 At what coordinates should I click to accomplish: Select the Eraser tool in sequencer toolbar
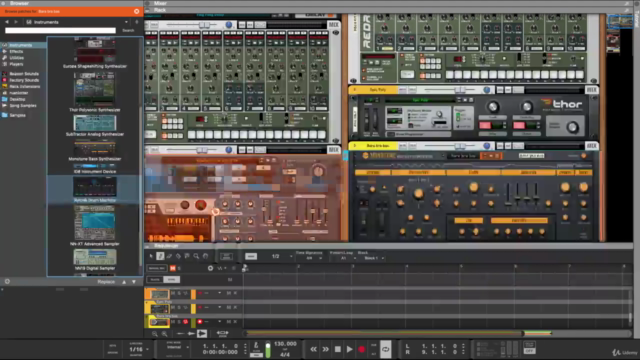pyautogui.click(x=169, y=256)
